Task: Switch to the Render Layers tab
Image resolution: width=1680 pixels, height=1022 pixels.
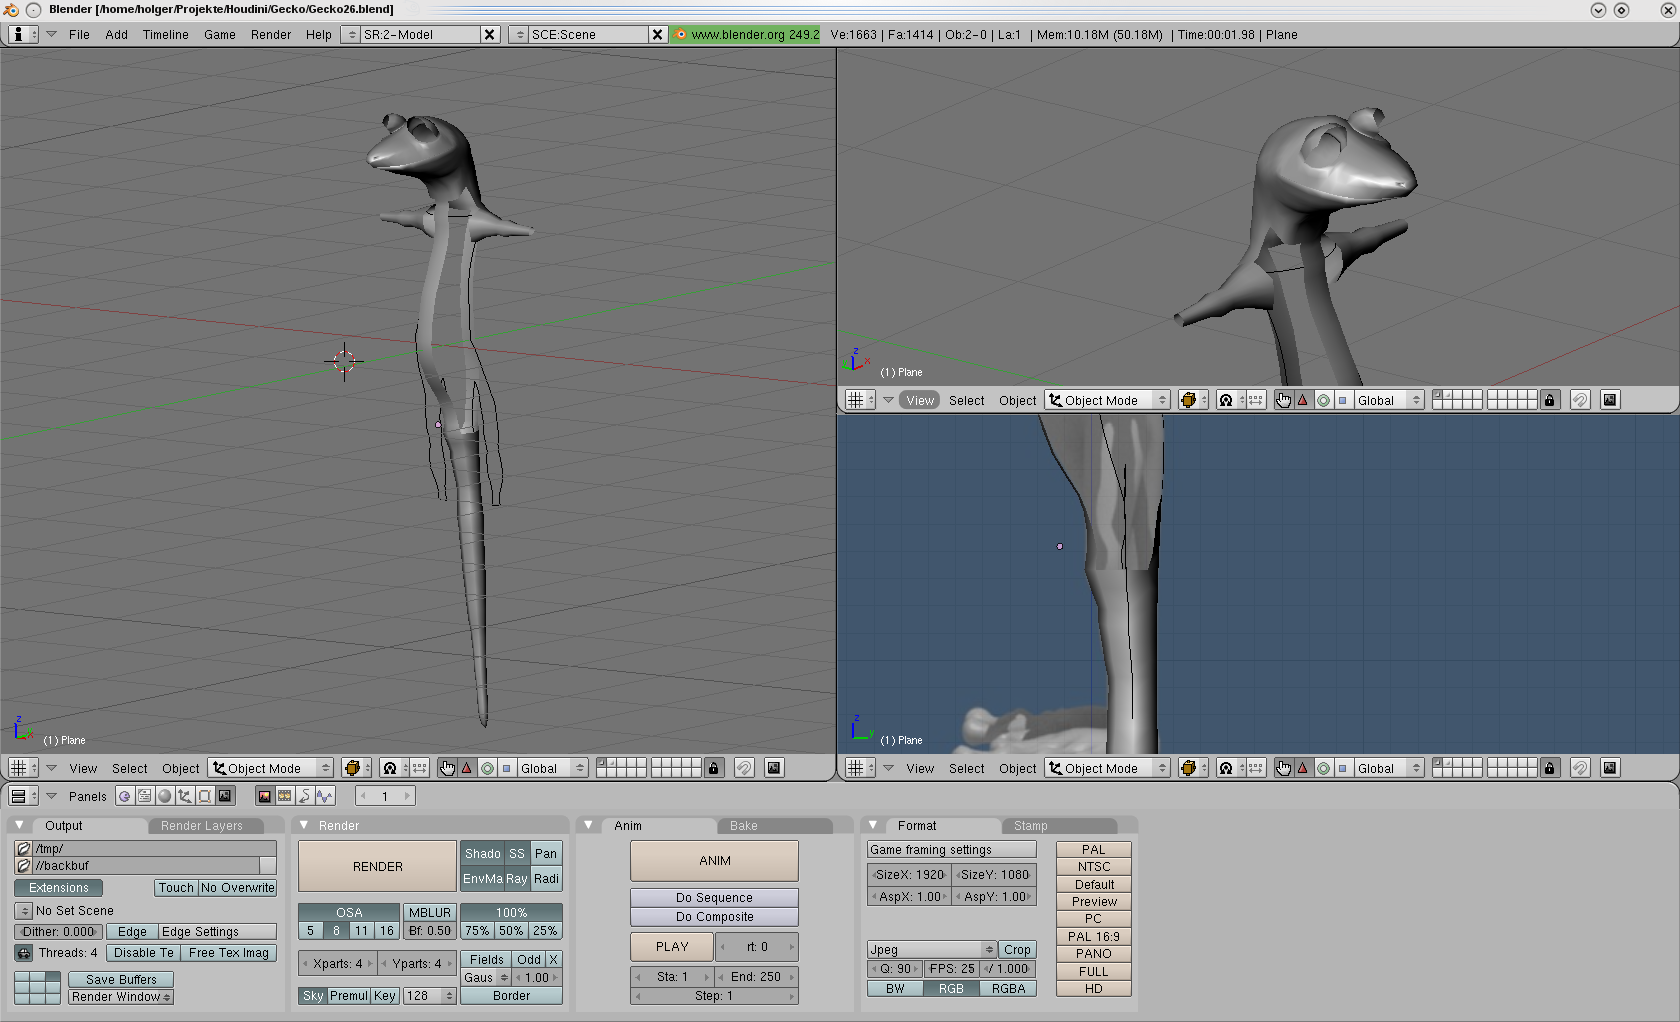Action: [202, 826]
